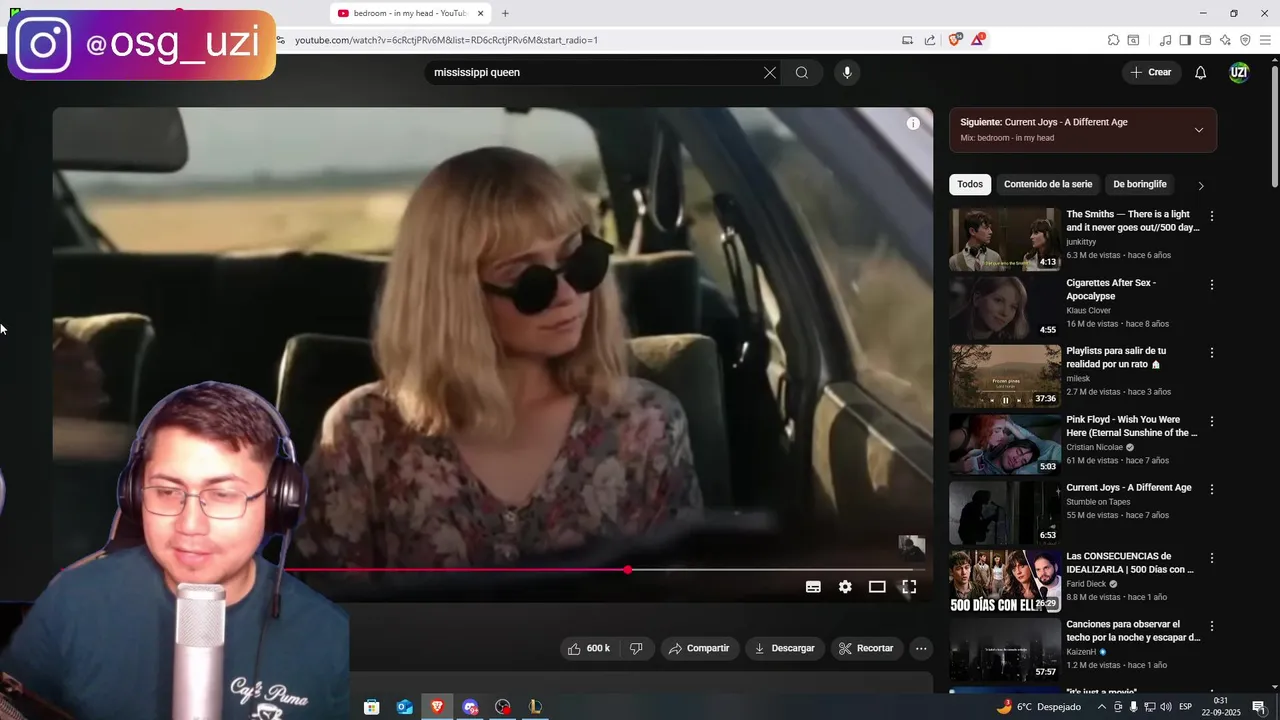Clear the search box with the X
Image resolution: width=1280 pixels, height=720 pixels.
click(770, 72)
